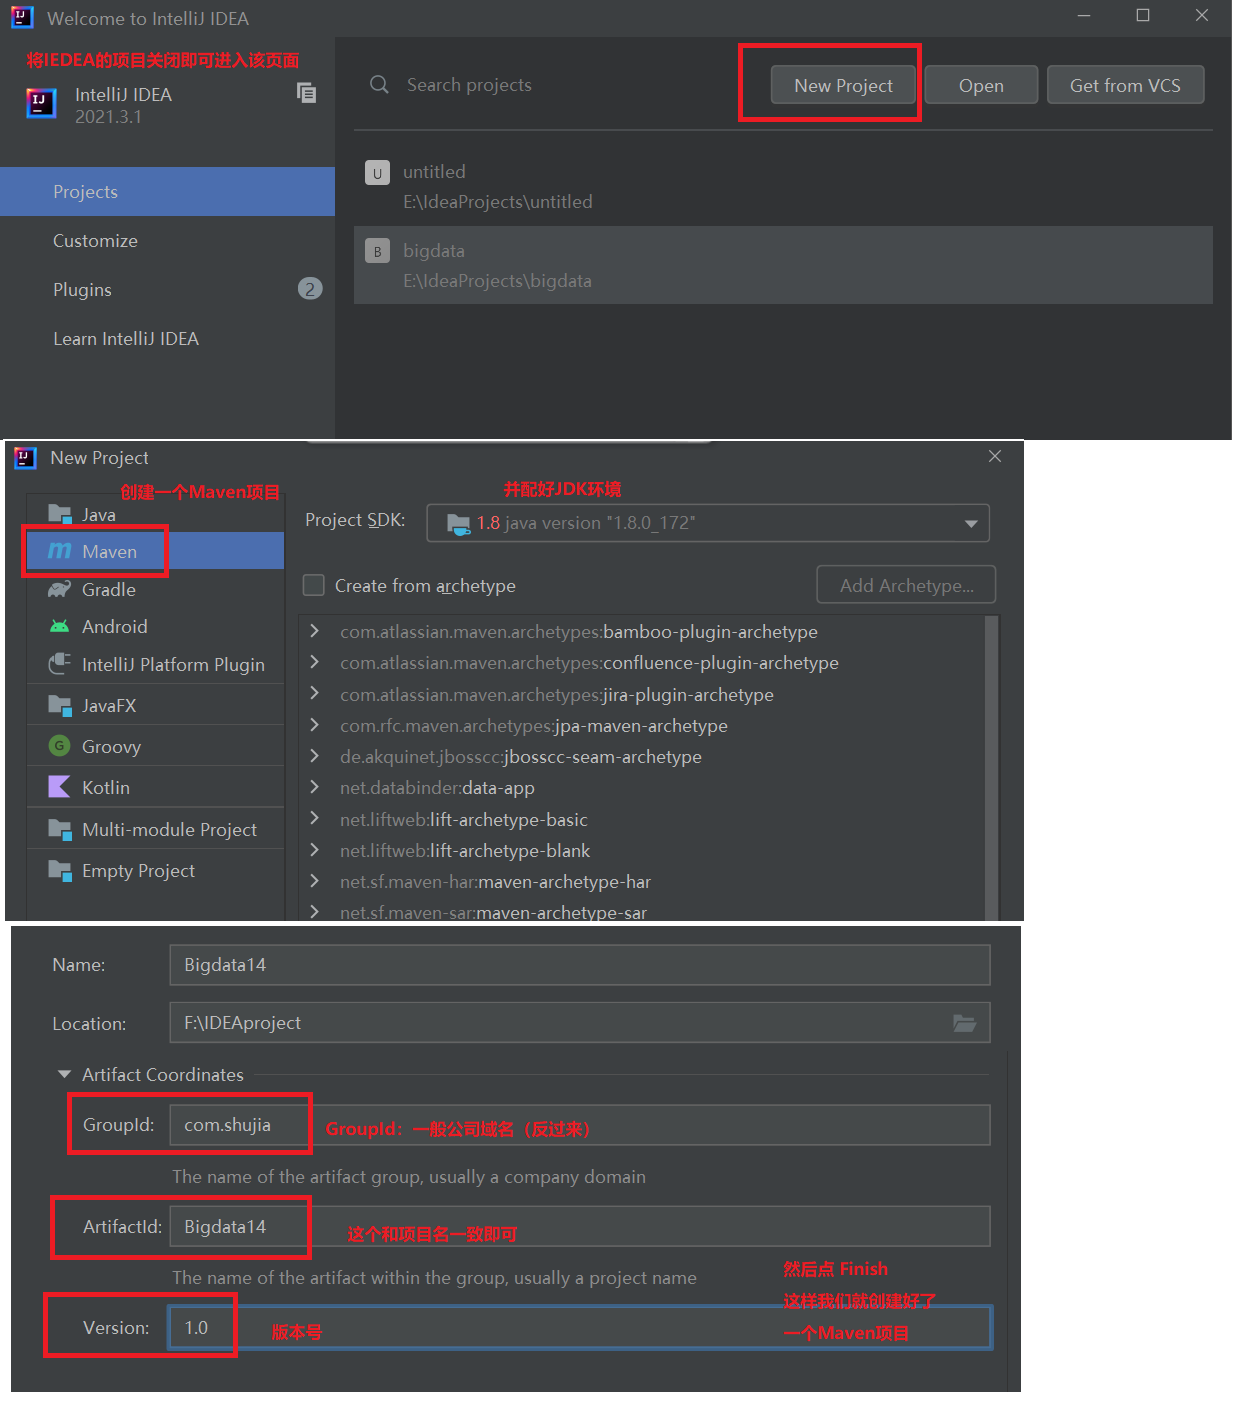The height and width of the screenshot is (1409, 1247).
Task: Select lift-archetype-blank row
Action: point(642,850)
